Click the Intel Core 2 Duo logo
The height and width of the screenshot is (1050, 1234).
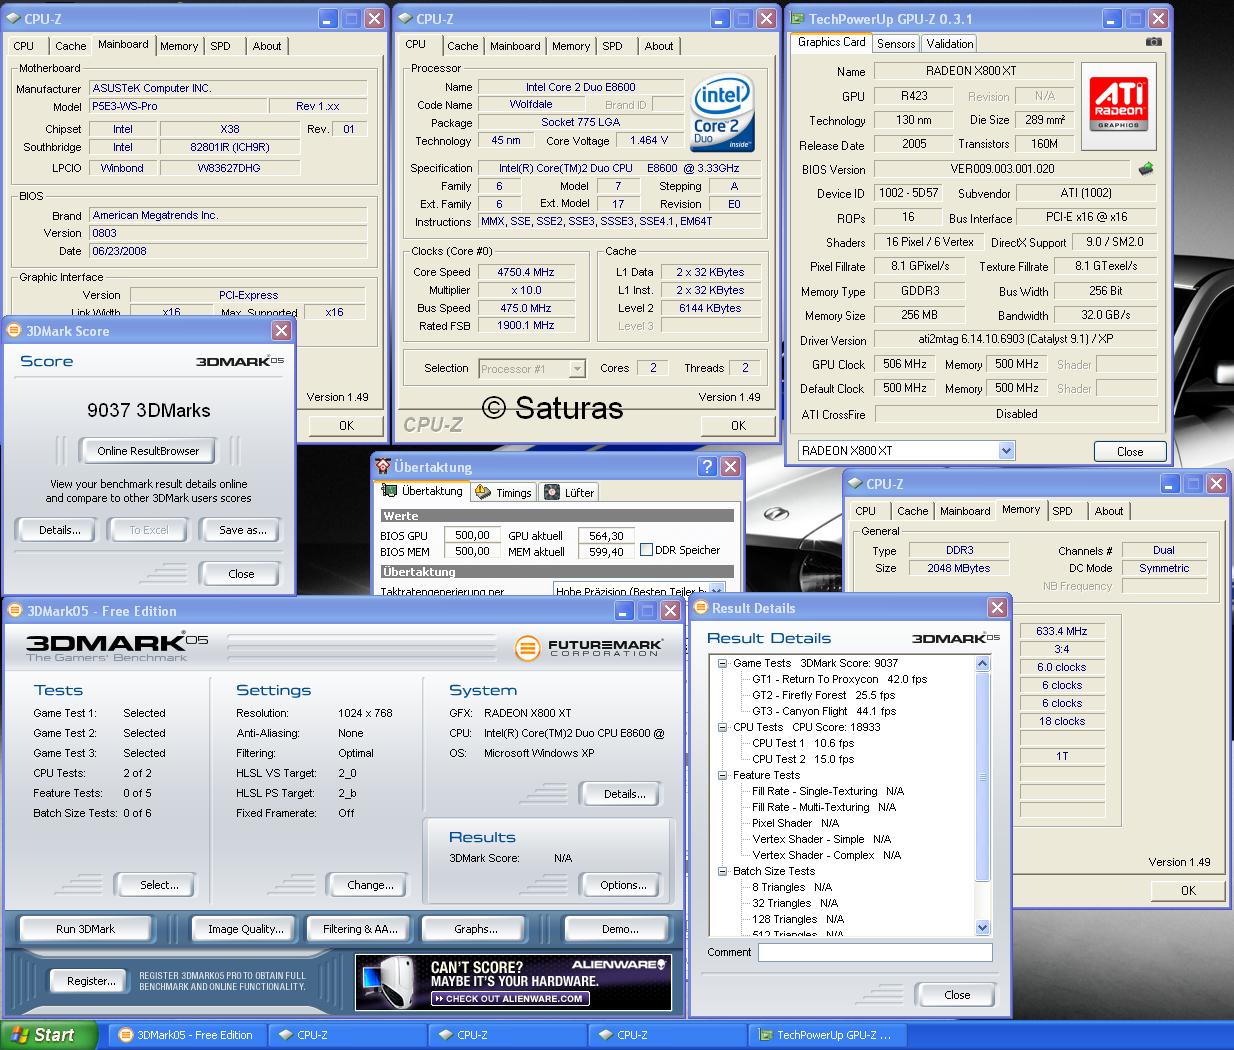coord(723,114)
